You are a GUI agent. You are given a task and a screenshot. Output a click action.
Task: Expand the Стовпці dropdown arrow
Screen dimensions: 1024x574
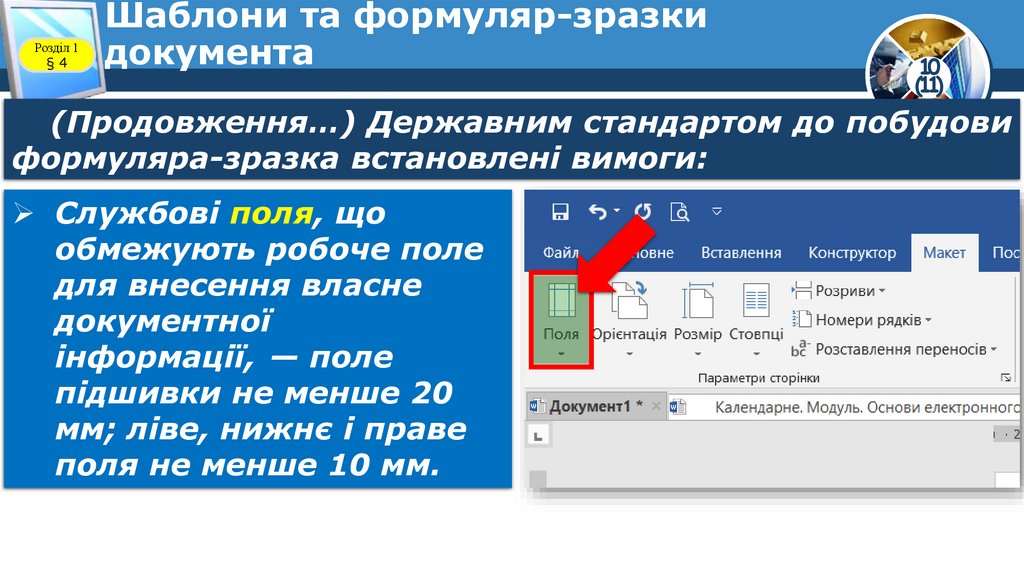click(756, 355)
